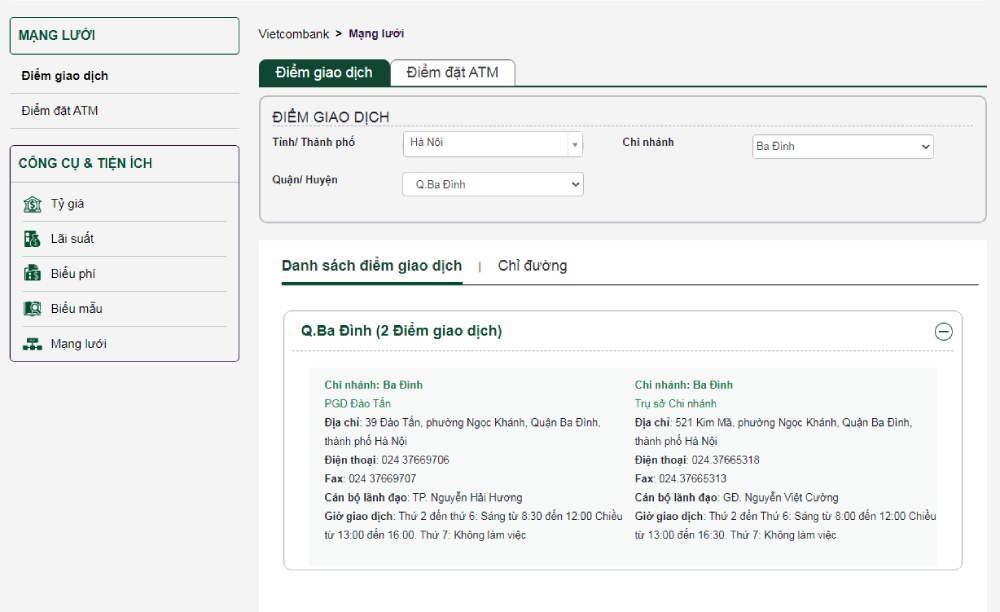Viewport: 1000px width, 612px height.
Task: Select the Điểm giao dịch tab
Action: (324, 73)
